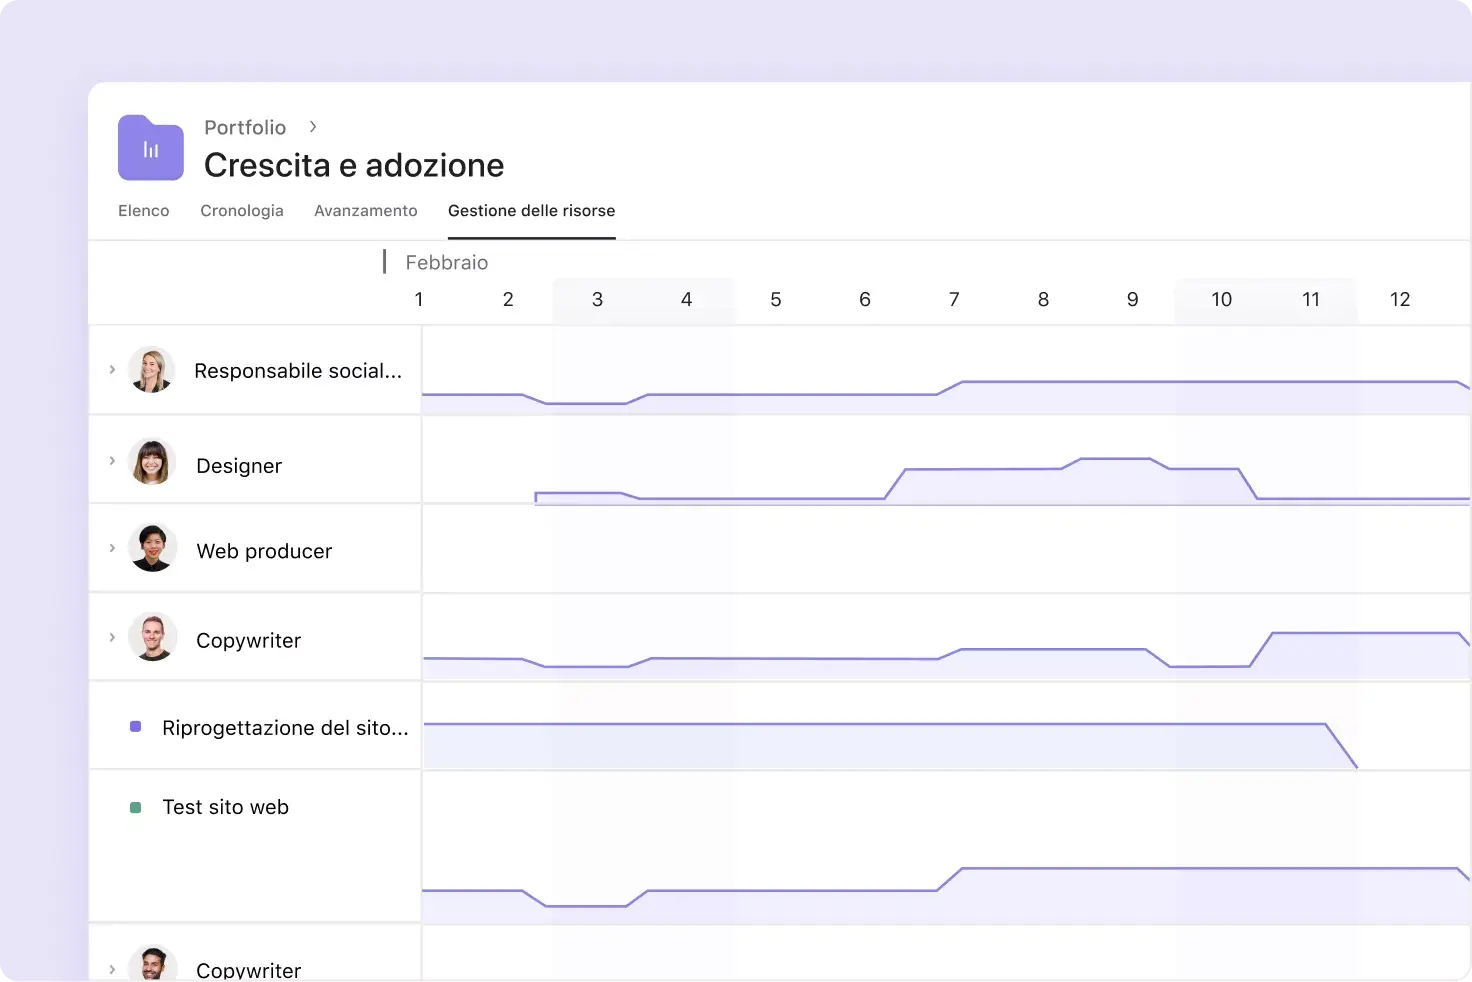Open the Cronologia tab
Image resolution: width=1472 pixels, height=982 pixels.
[242, 210]
